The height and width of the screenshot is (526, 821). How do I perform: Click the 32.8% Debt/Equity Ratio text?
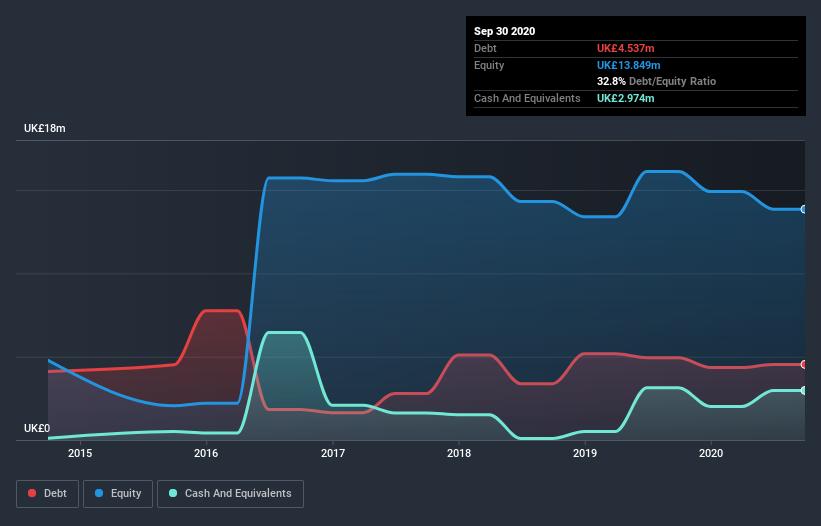point(657,81)
